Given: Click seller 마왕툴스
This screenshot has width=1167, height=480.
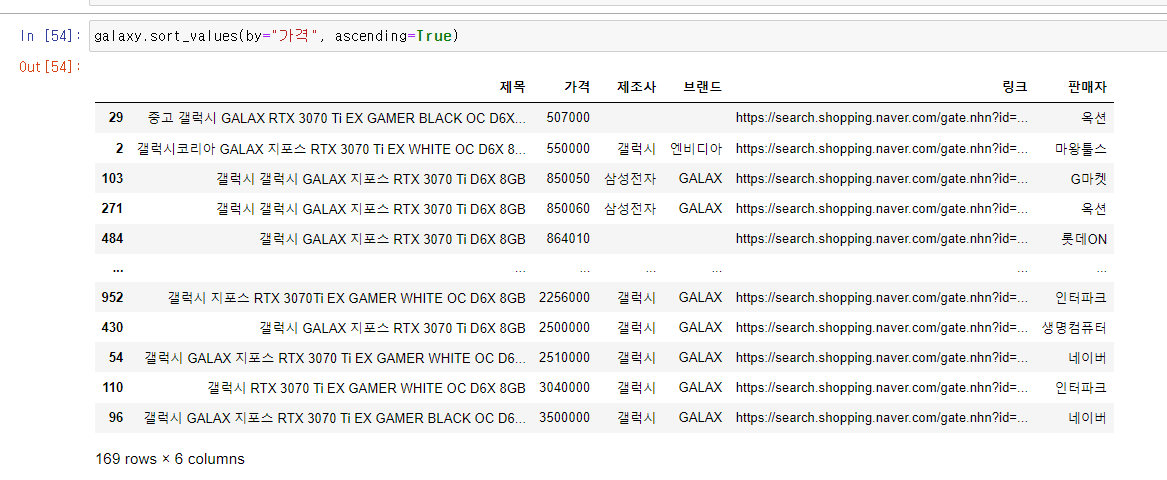Looking at the screenshot, I should coord(1081,148).
